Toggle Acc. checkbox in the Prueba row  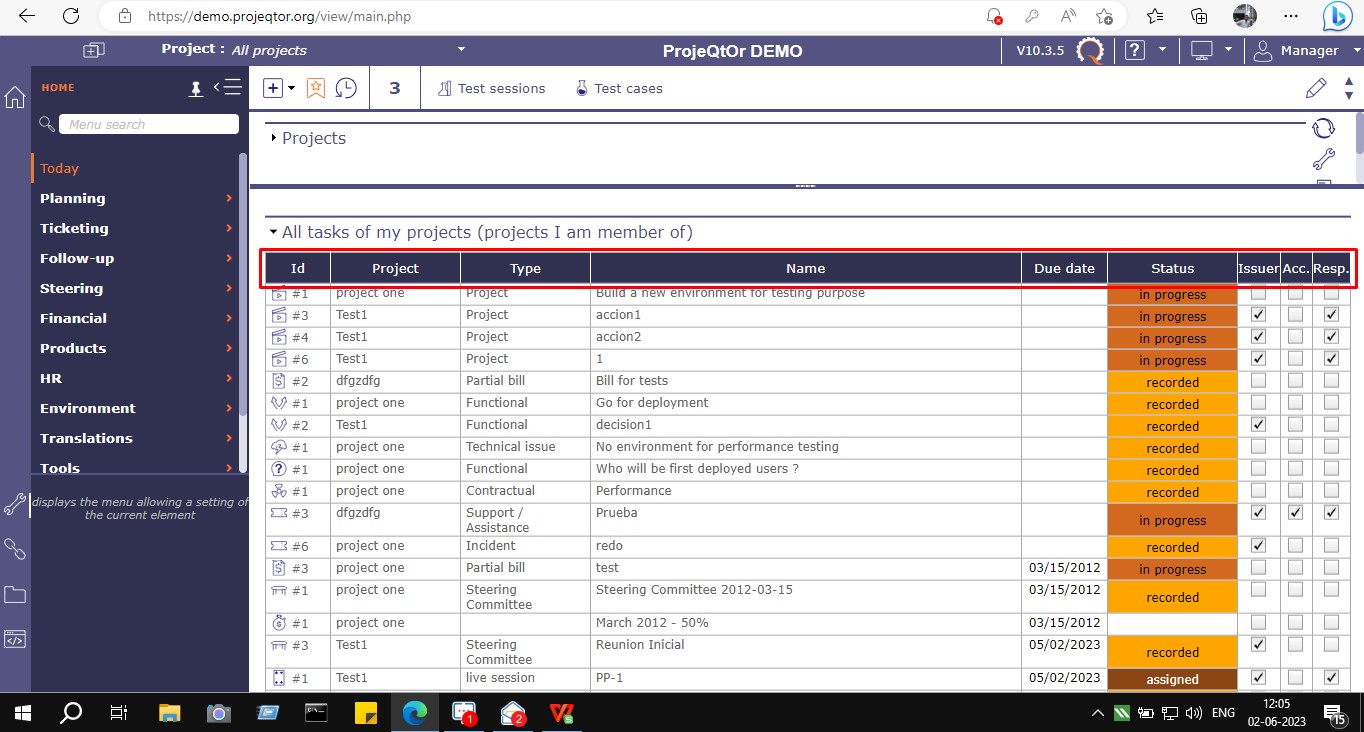(x=1295, y=513)
